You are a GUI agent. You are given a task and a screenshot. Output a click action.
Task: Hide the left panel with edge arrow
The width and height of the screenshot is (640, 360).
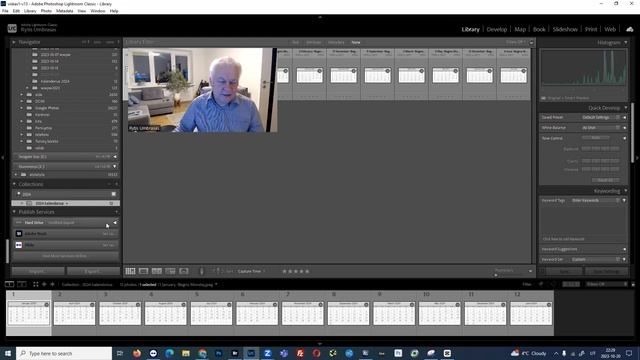[2, 157]
